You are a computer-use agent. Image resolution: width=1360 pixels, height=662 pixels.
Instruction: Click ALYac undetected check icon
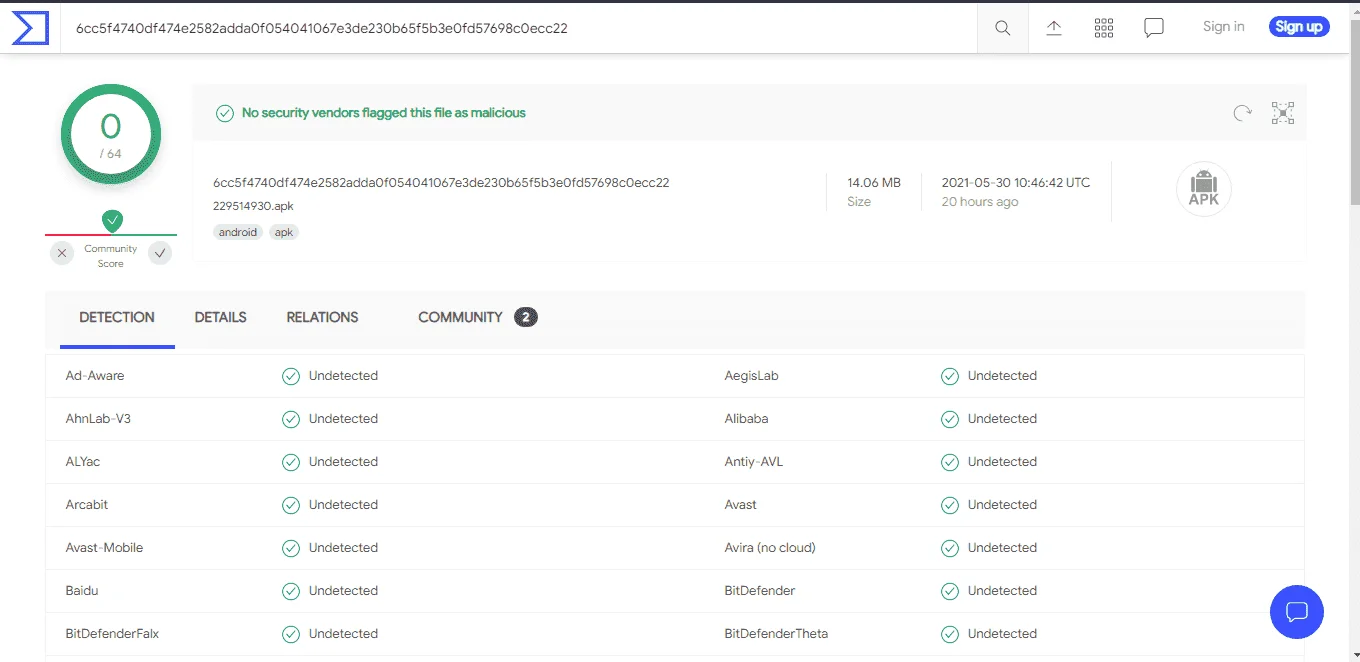pyautogui.click(x=291, y=462)
